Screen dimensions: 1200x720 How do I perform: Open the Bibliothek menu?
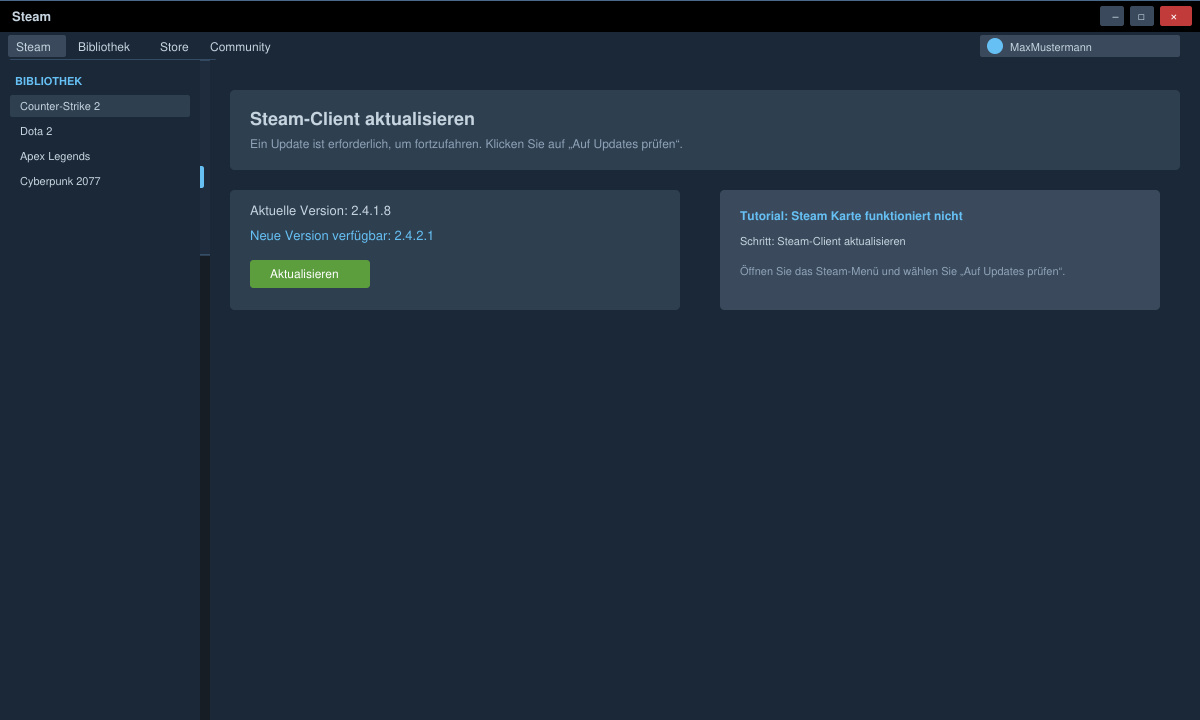[x=104, y=47]
